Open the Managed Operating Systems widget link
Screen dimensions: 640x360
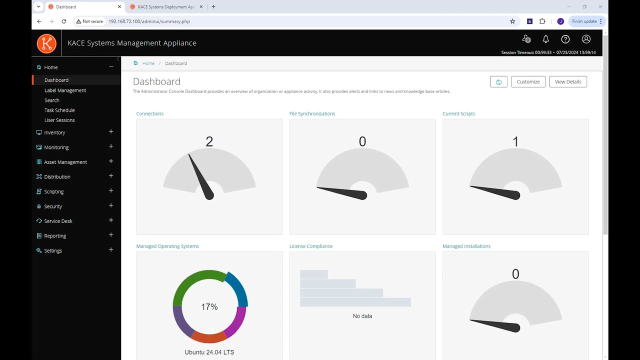tap(168, 247)
